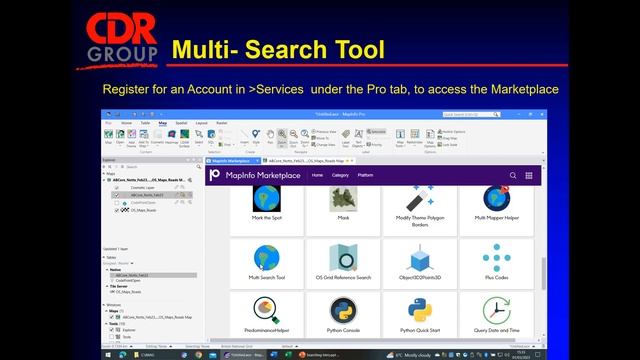Toggle the highlighted ABCore_Notts layer checkbox

pos(117,195)
